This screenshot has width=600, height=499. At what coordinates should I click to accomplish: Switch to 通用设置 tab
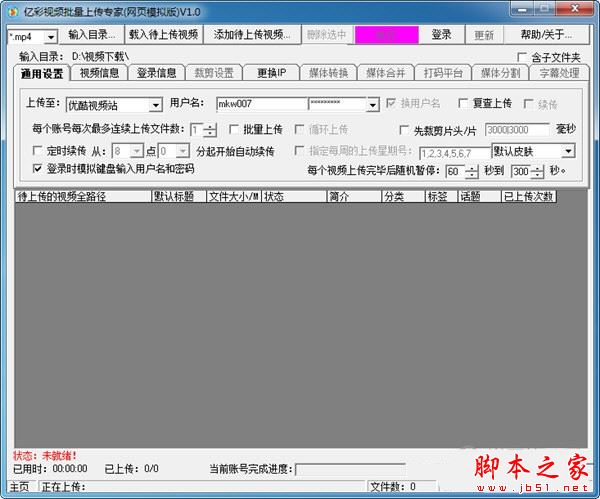[42, 73]
